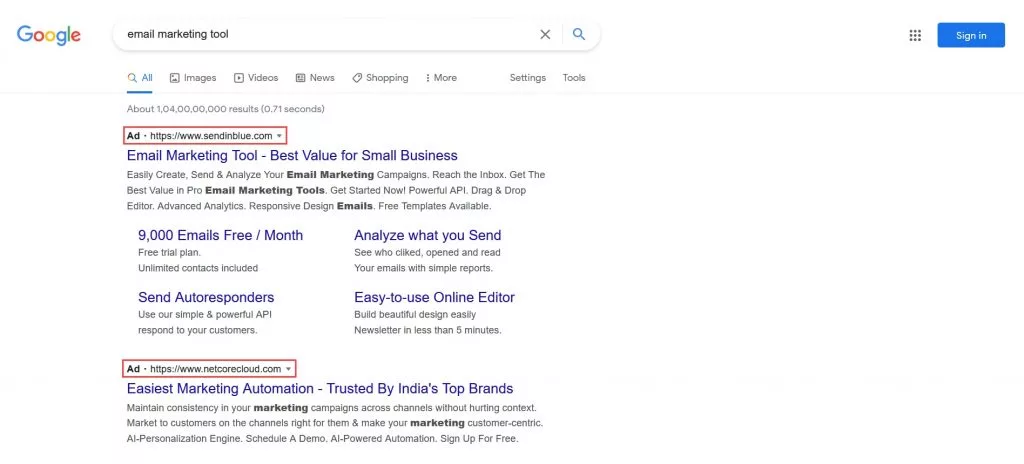
Task: Open 'Analyze what you Send' sitelink
Action: [x=428, y=235]
